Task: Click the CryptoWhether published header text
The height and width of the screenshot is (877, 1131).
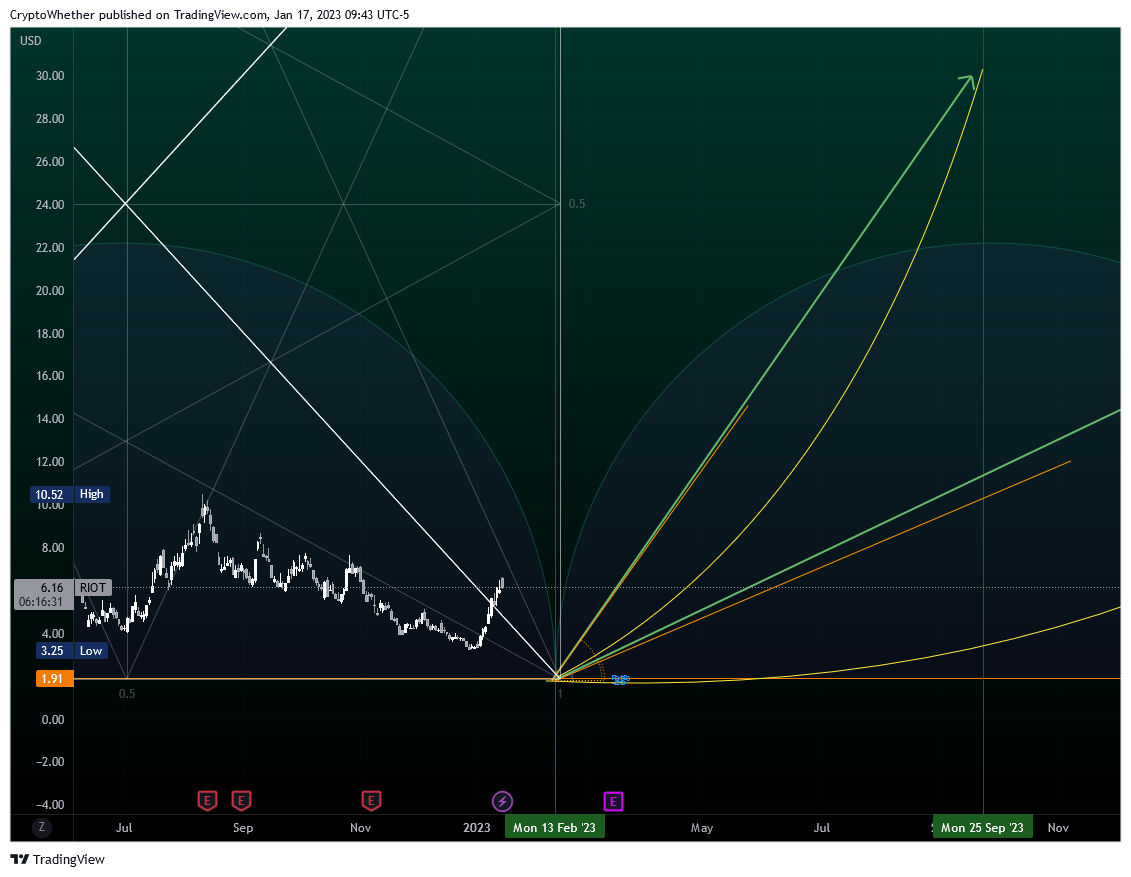Action: (209, 14)
